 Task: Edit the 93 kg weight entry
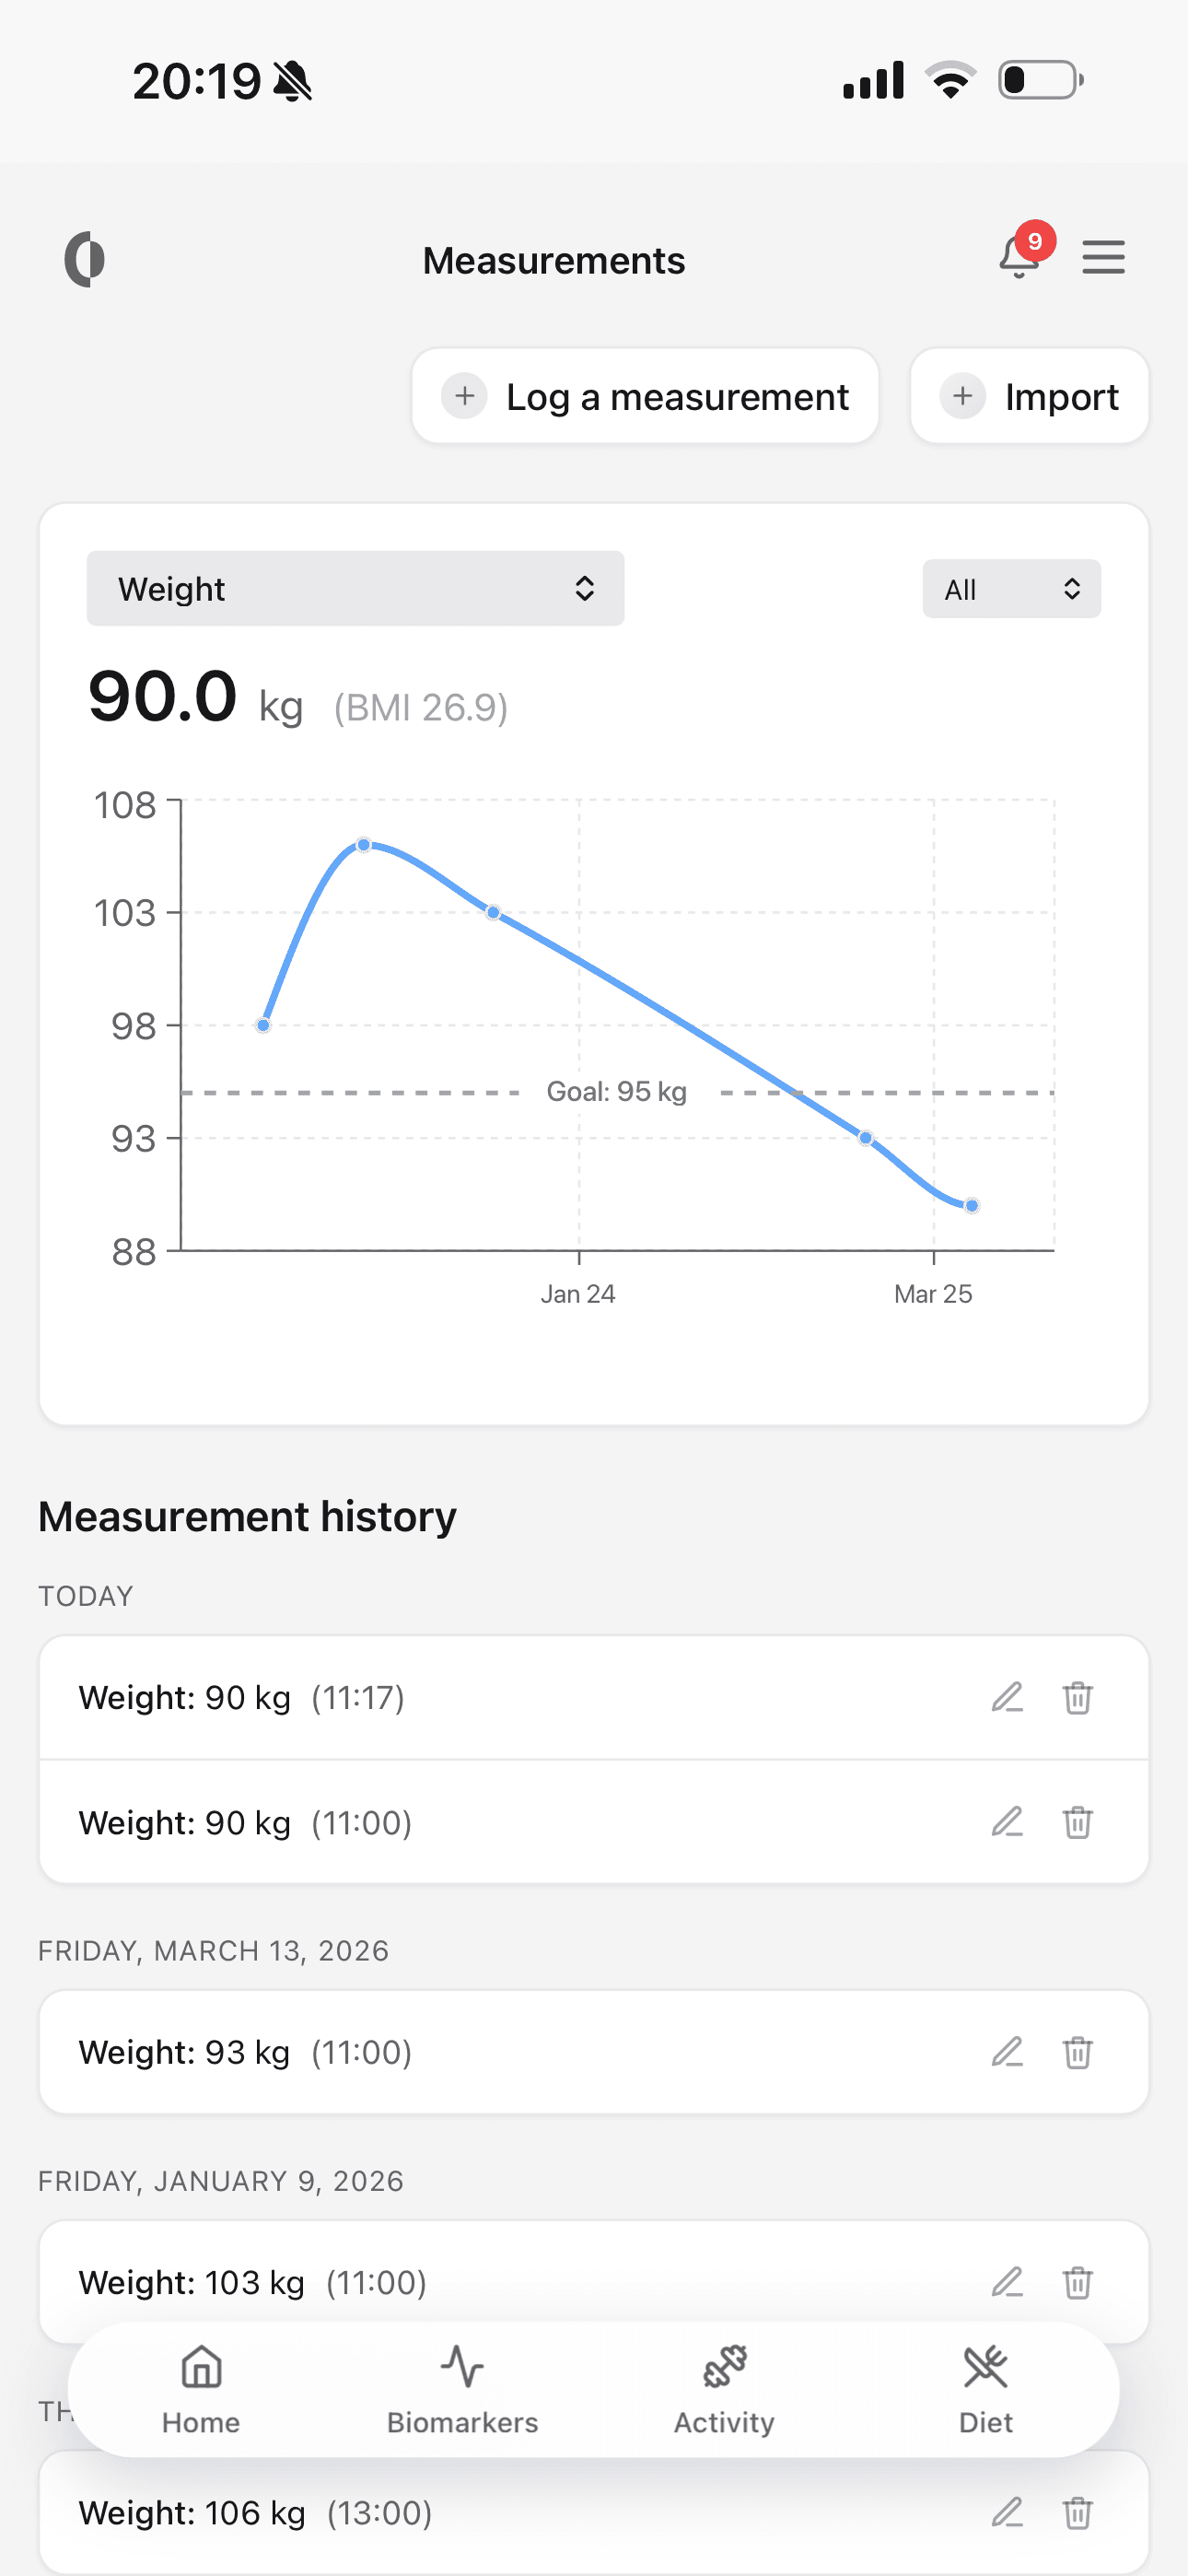1007,2052
